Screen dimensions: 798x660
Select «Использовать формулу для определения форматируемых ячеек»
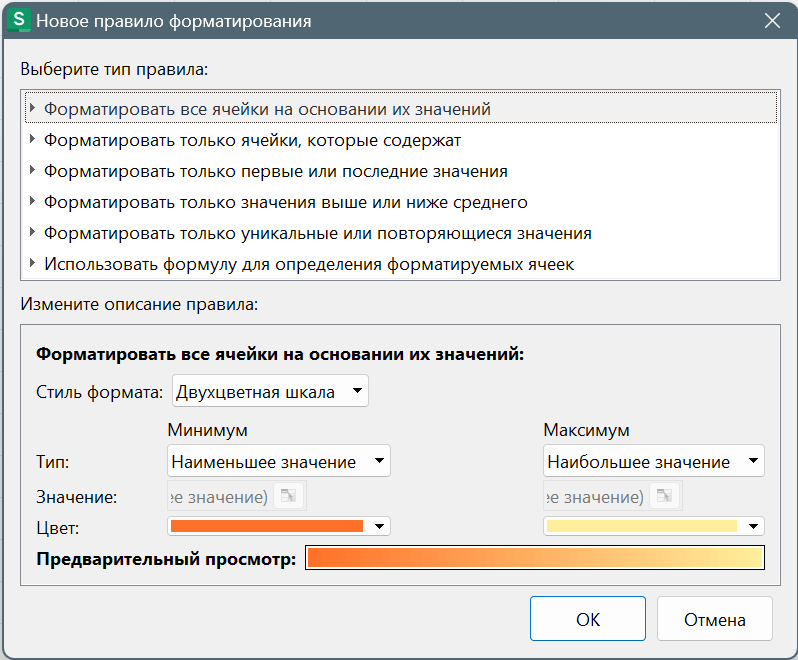(x=308, y=264)
